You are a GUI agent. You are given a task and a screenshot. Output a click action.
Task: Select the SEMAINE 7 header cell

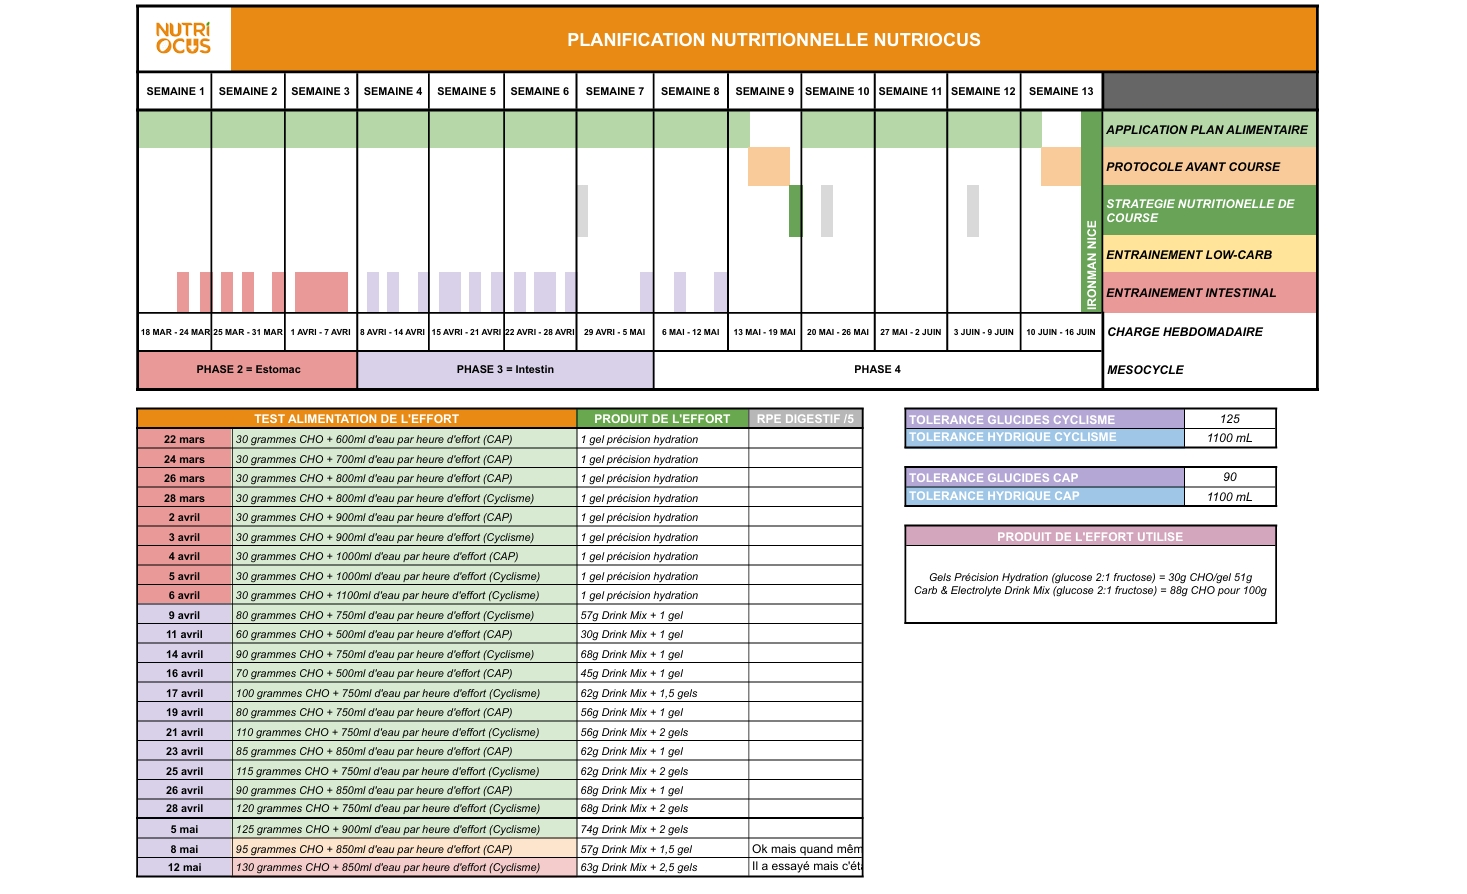click(615, 91)
